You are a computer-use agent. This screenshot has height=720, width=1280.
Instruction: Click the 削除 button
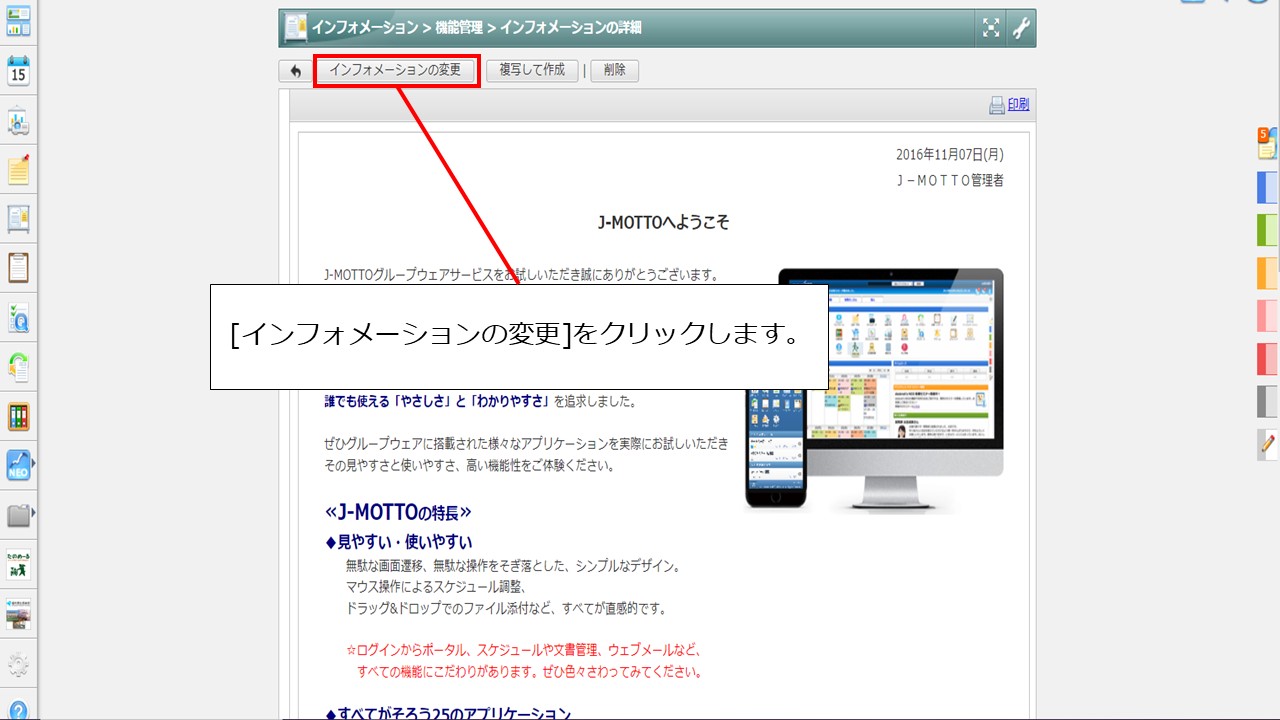pos(615,70)
